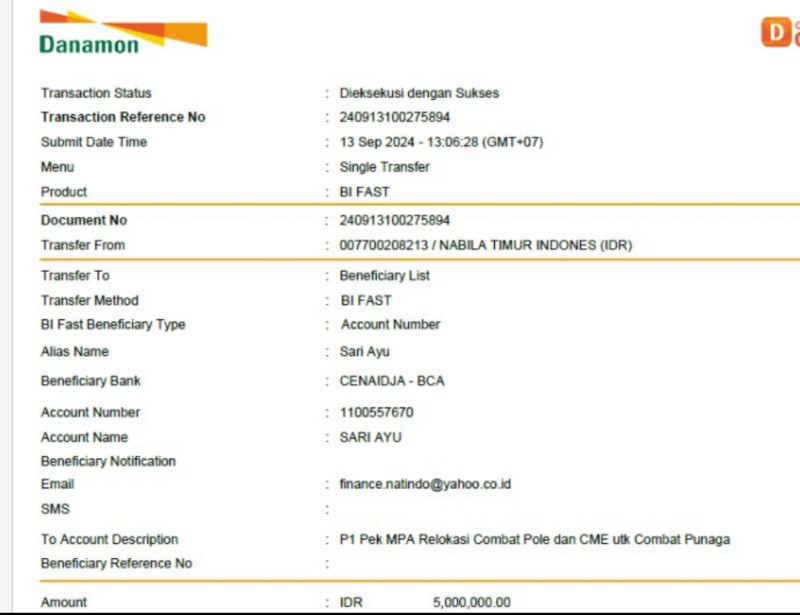Select the currency code 'IDR' in Amount row
800x615 pixels.
pyautogui.click(x=351, y=602)
